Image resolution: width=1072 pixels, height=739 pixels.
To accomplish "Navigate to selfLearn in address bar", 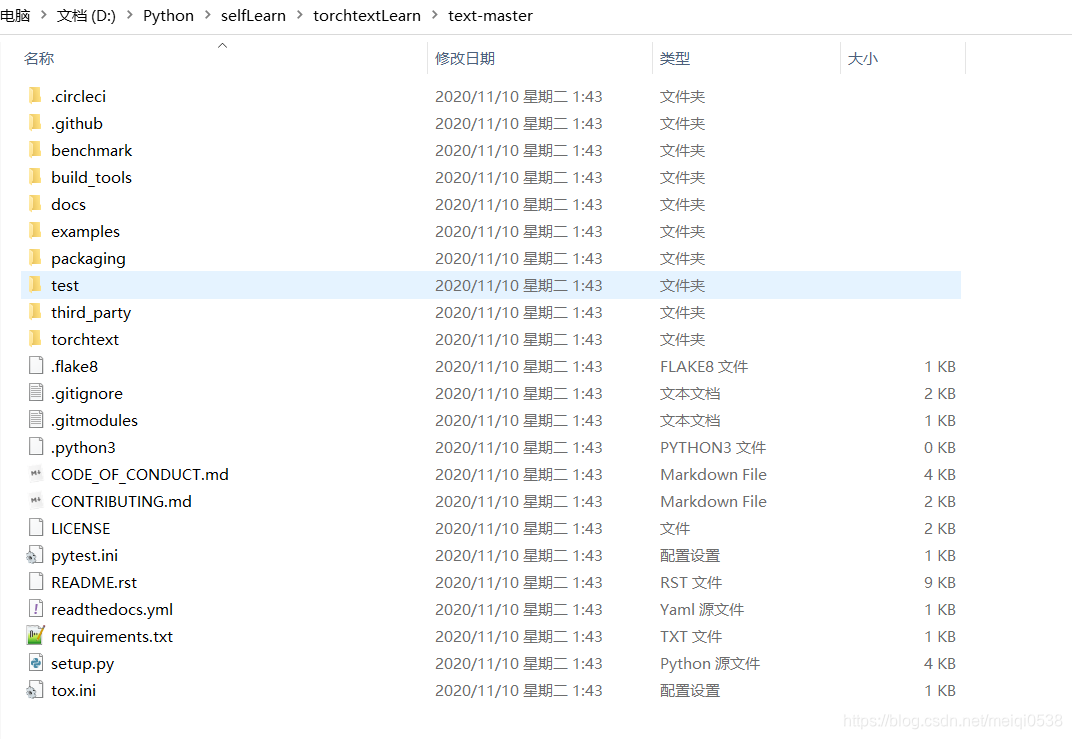I will (x=253, y=15).
